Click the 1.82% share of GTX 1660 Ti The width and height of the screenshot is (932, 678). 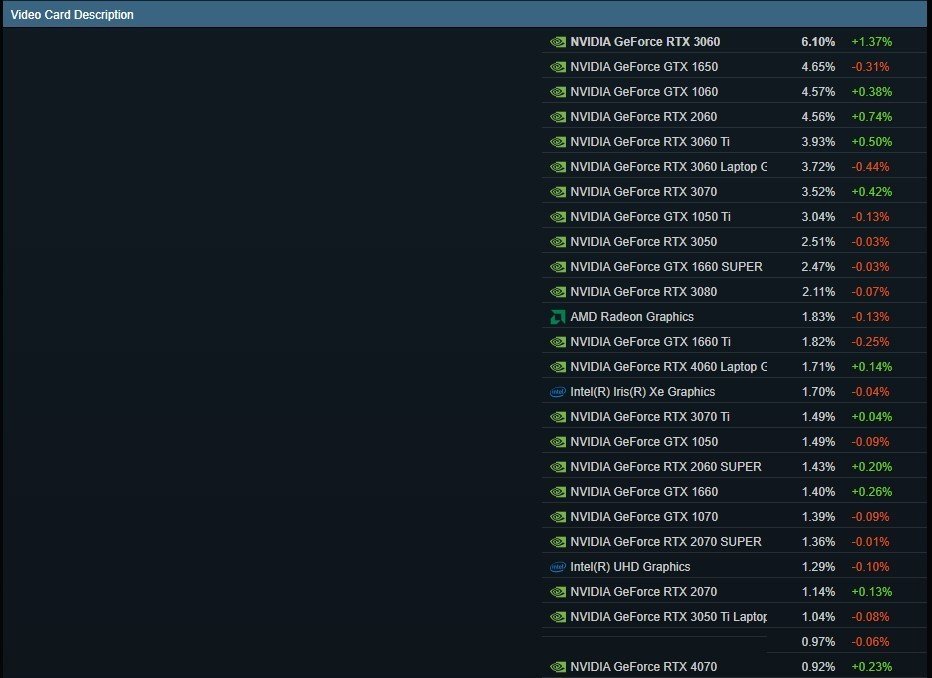[818, 342]
